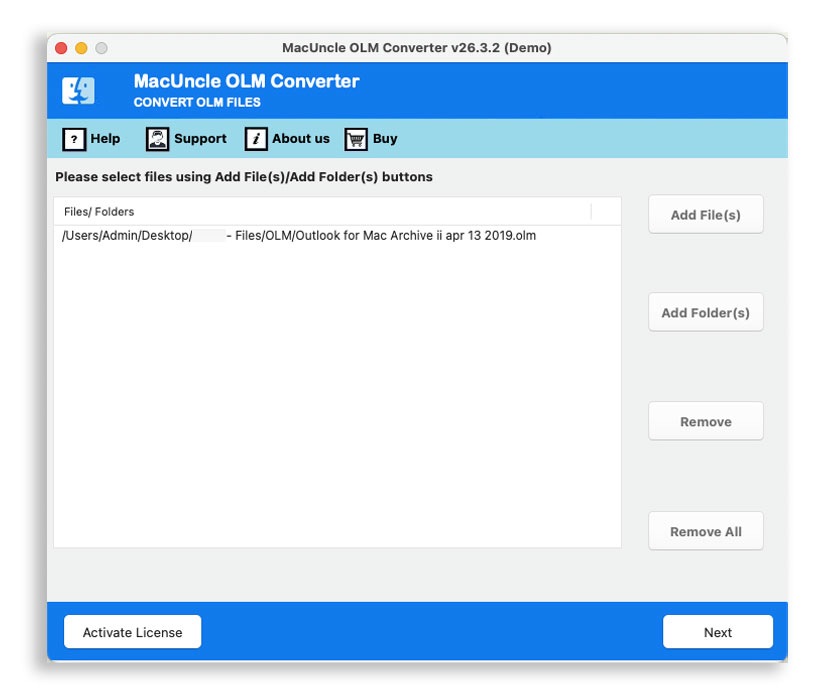Open the Buy toolbar label

click(x=385, y=139)
